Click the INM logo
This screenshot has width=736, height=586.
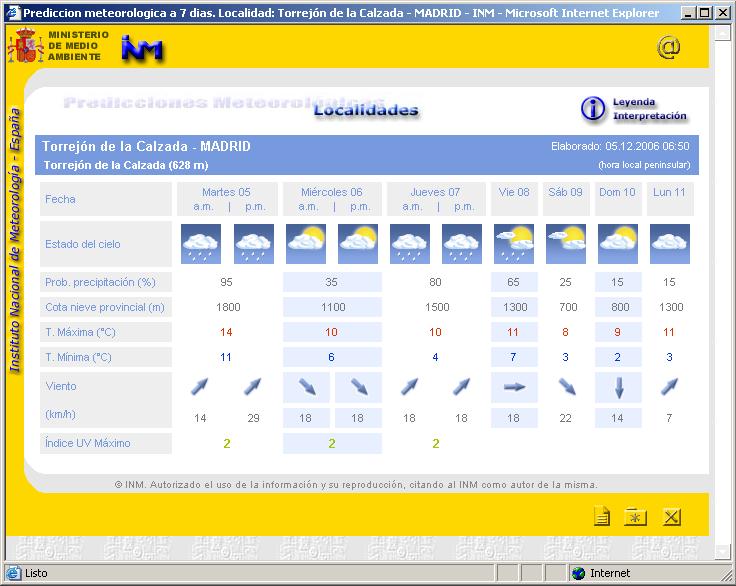click(x=143, y=48)
